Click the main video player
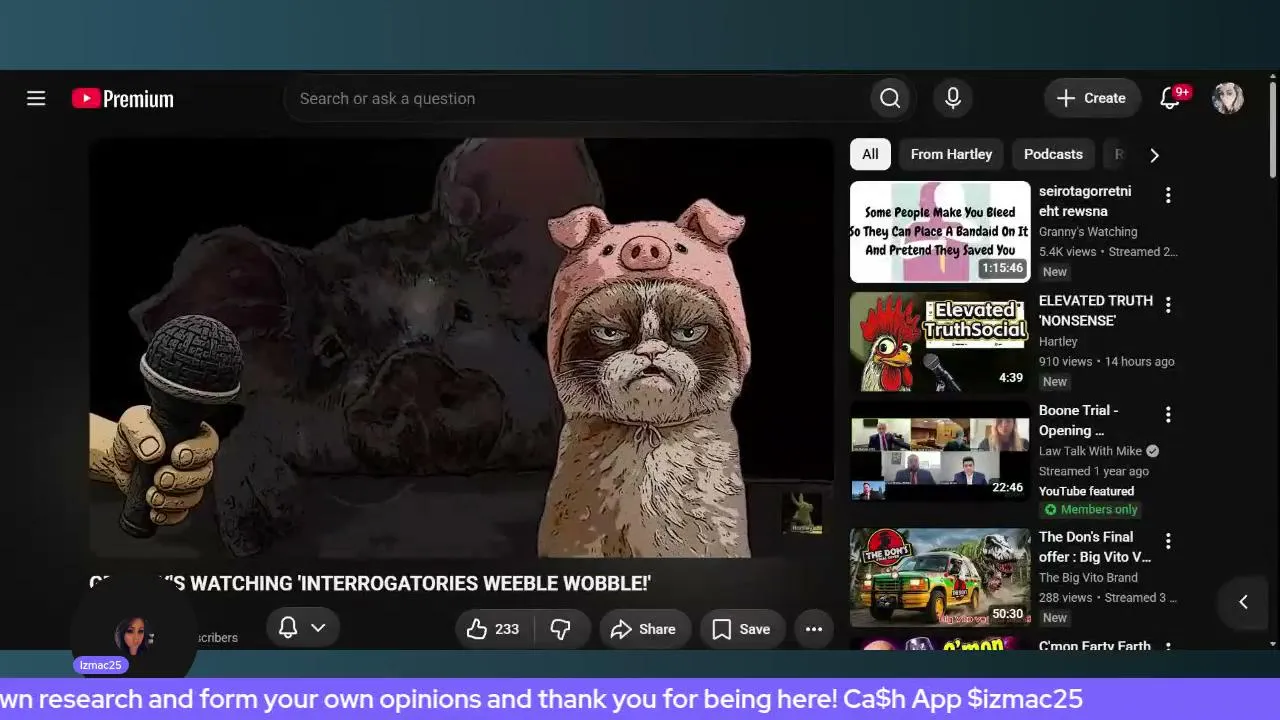Image resolution: width=1280 pixels, height=720 pixels. point(461,348)
